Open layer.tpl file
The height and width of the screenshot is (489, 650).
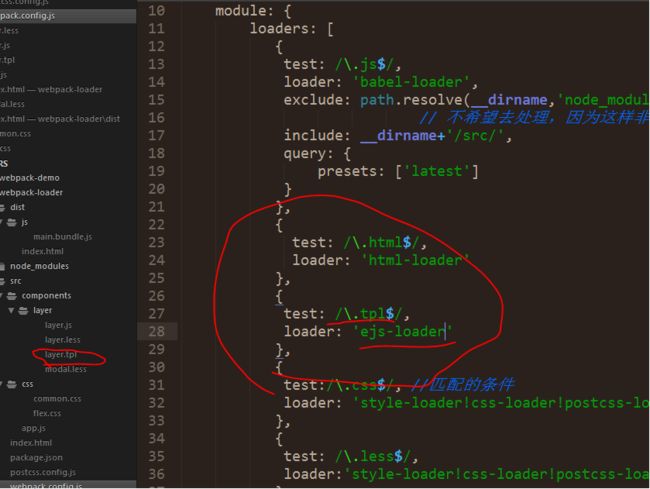(61, 355)
